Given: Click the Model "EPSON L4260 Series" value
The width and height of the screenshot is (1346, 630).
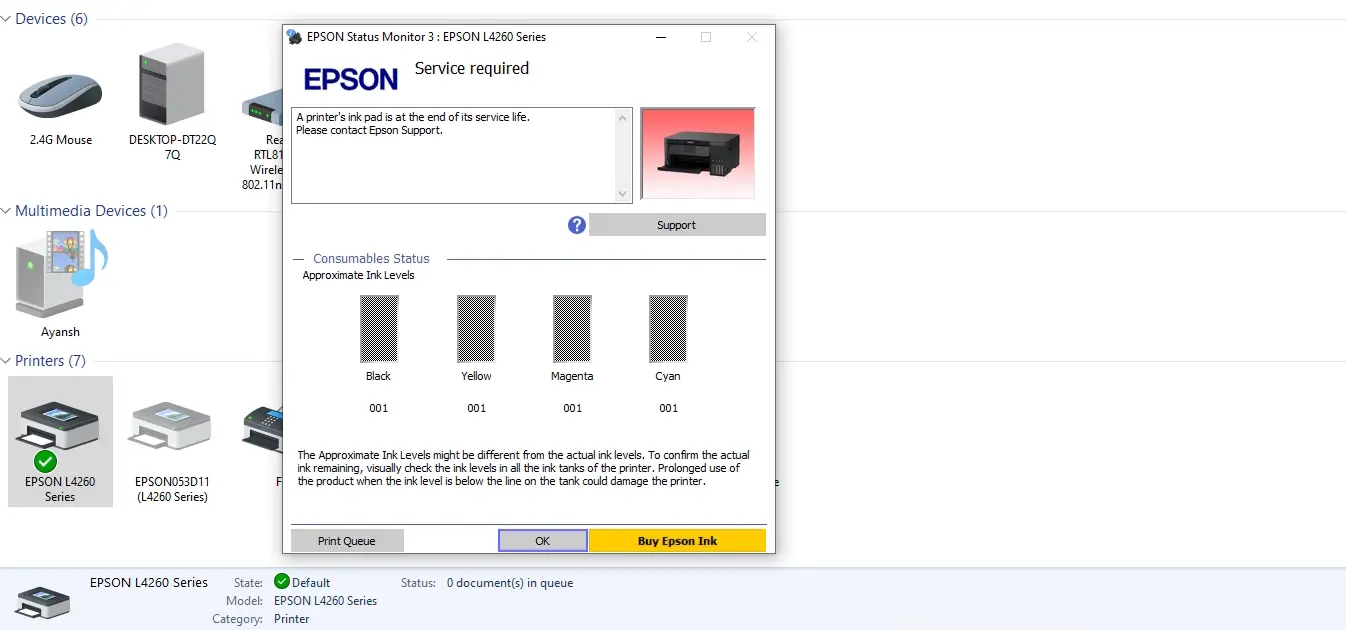Looking at the screenshot, I should tap(325, 601).
